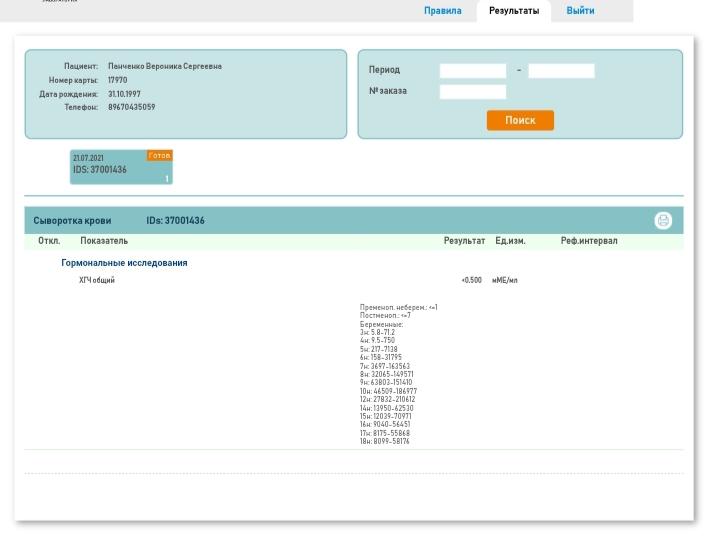Focus the № заказа input field
This screenshot has height=539, width=719.
pyautogui.click(x=473, y=92)
